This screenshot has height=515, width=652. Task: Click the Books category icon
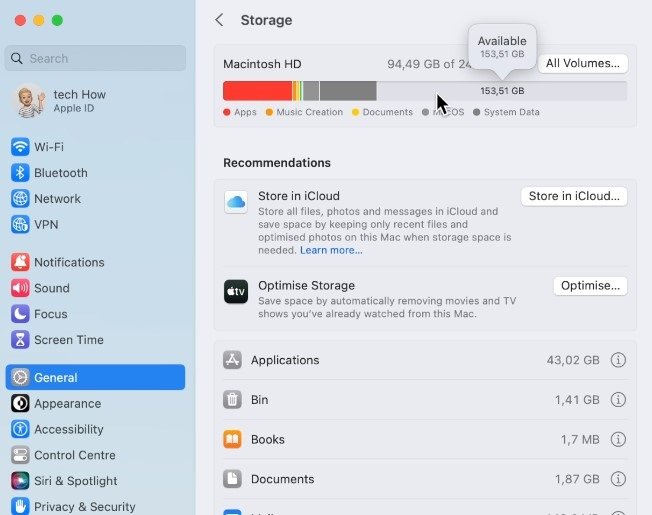[x=232, y=439]
